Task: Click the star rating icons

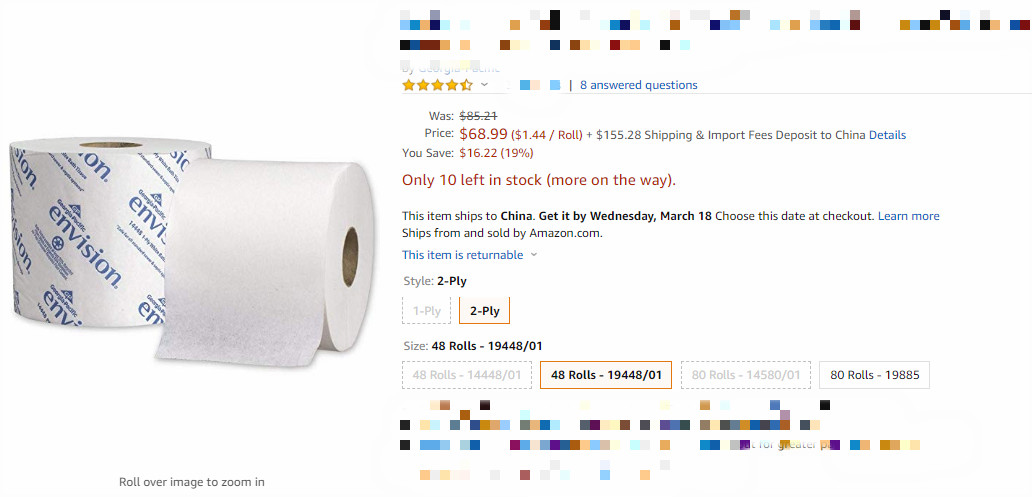Action: tap(437, 85)
